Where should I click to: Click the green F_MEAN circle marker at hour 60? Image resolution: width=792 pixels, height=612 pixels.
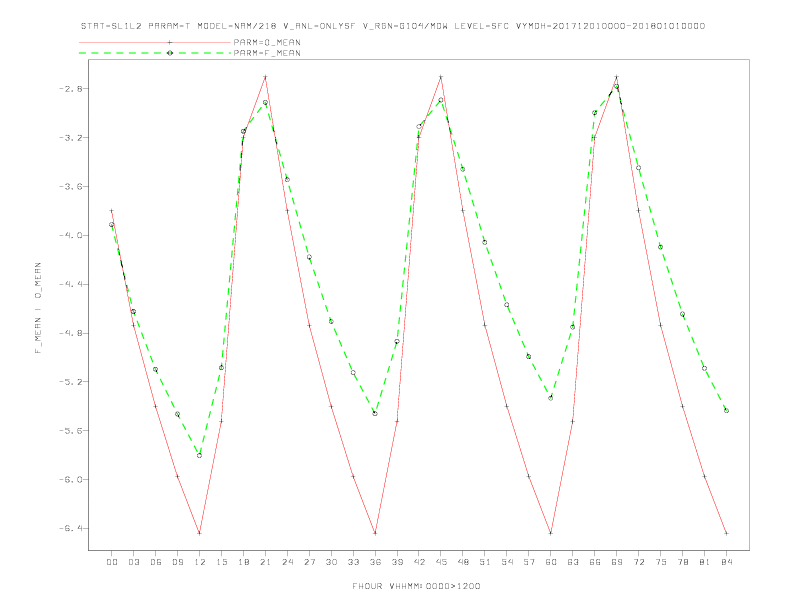coord(551,398)
